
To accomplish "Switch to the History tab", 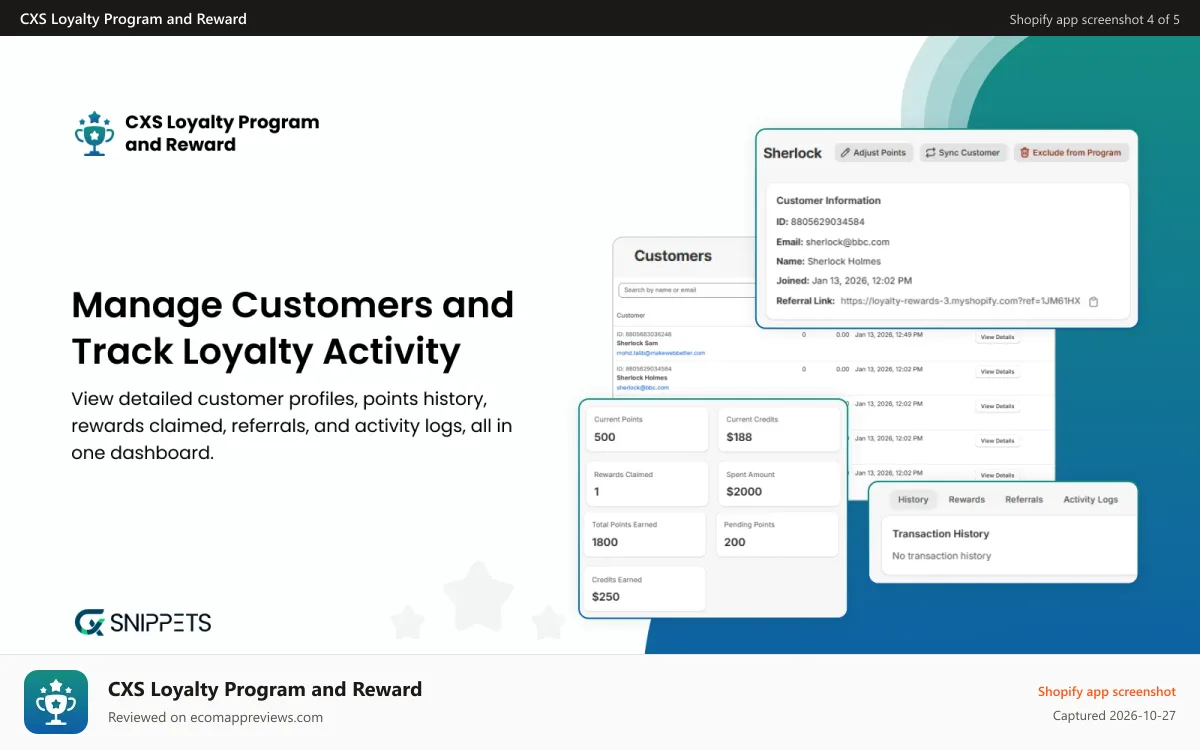I will 913,500.
